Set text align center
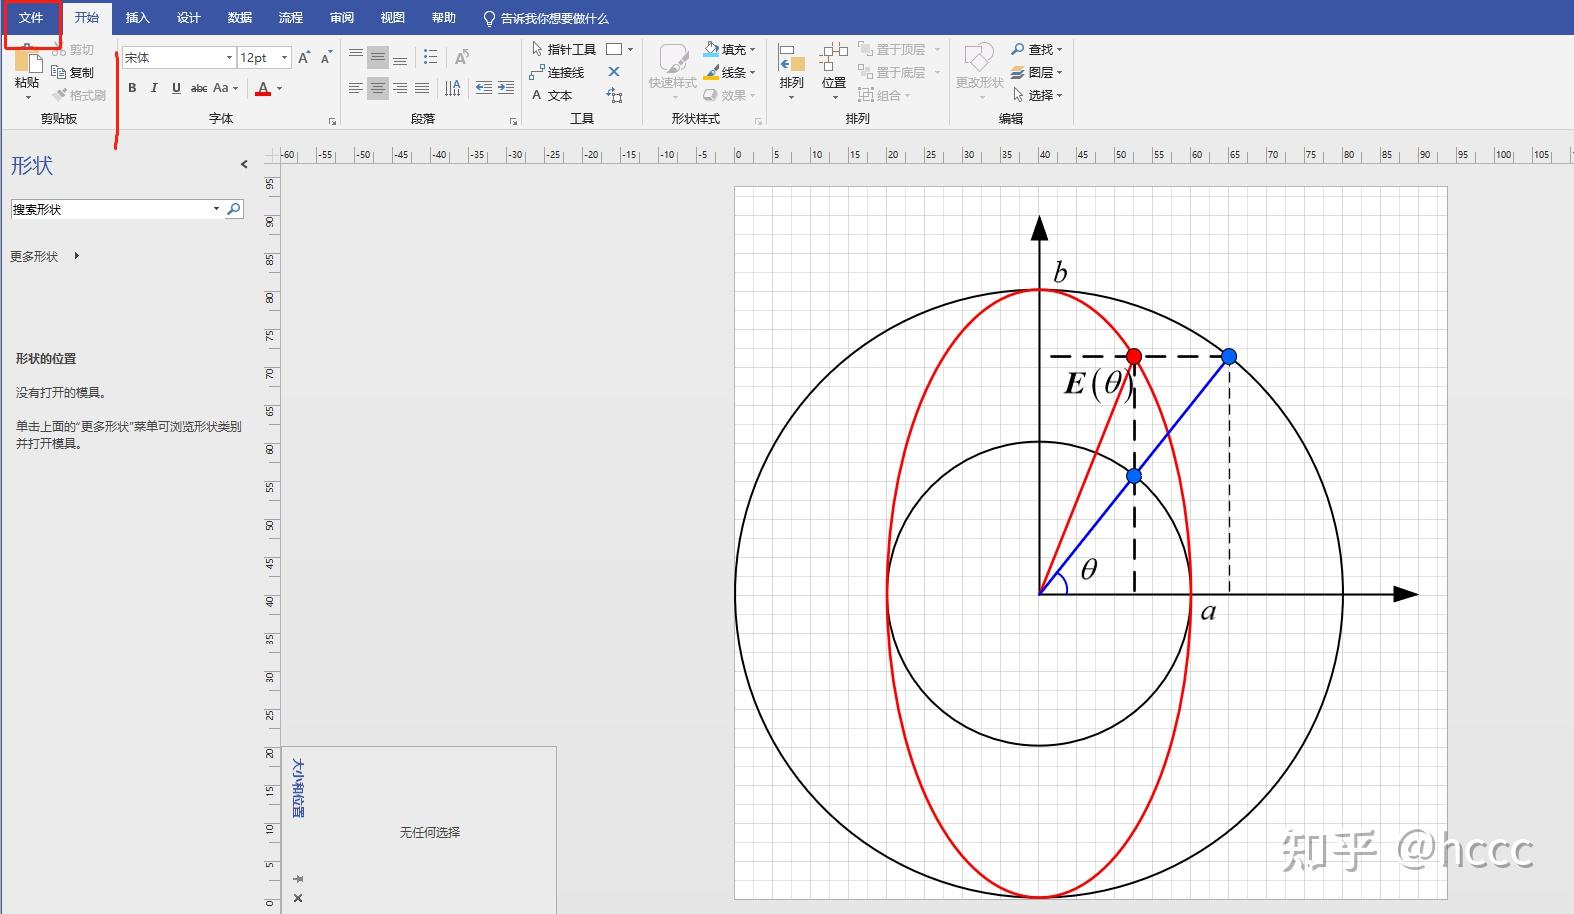The height and width of the screenshot is (914, 1574). [378, 88]
